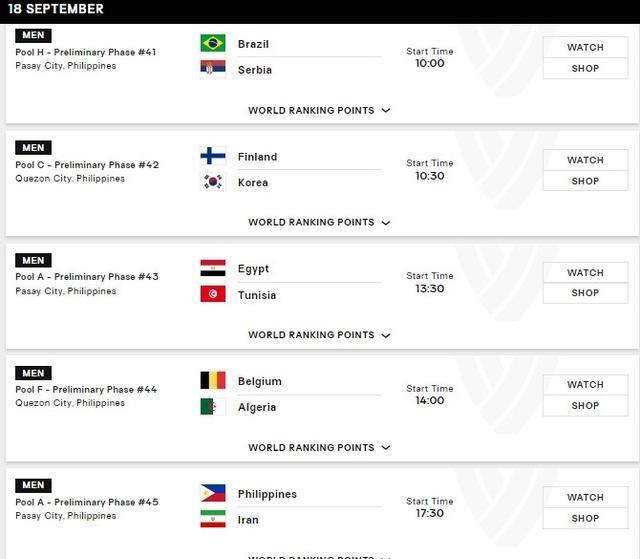This screenshot has height=559, width=640.
Task: Click the Tunisia flag icon
Action: 212,294
